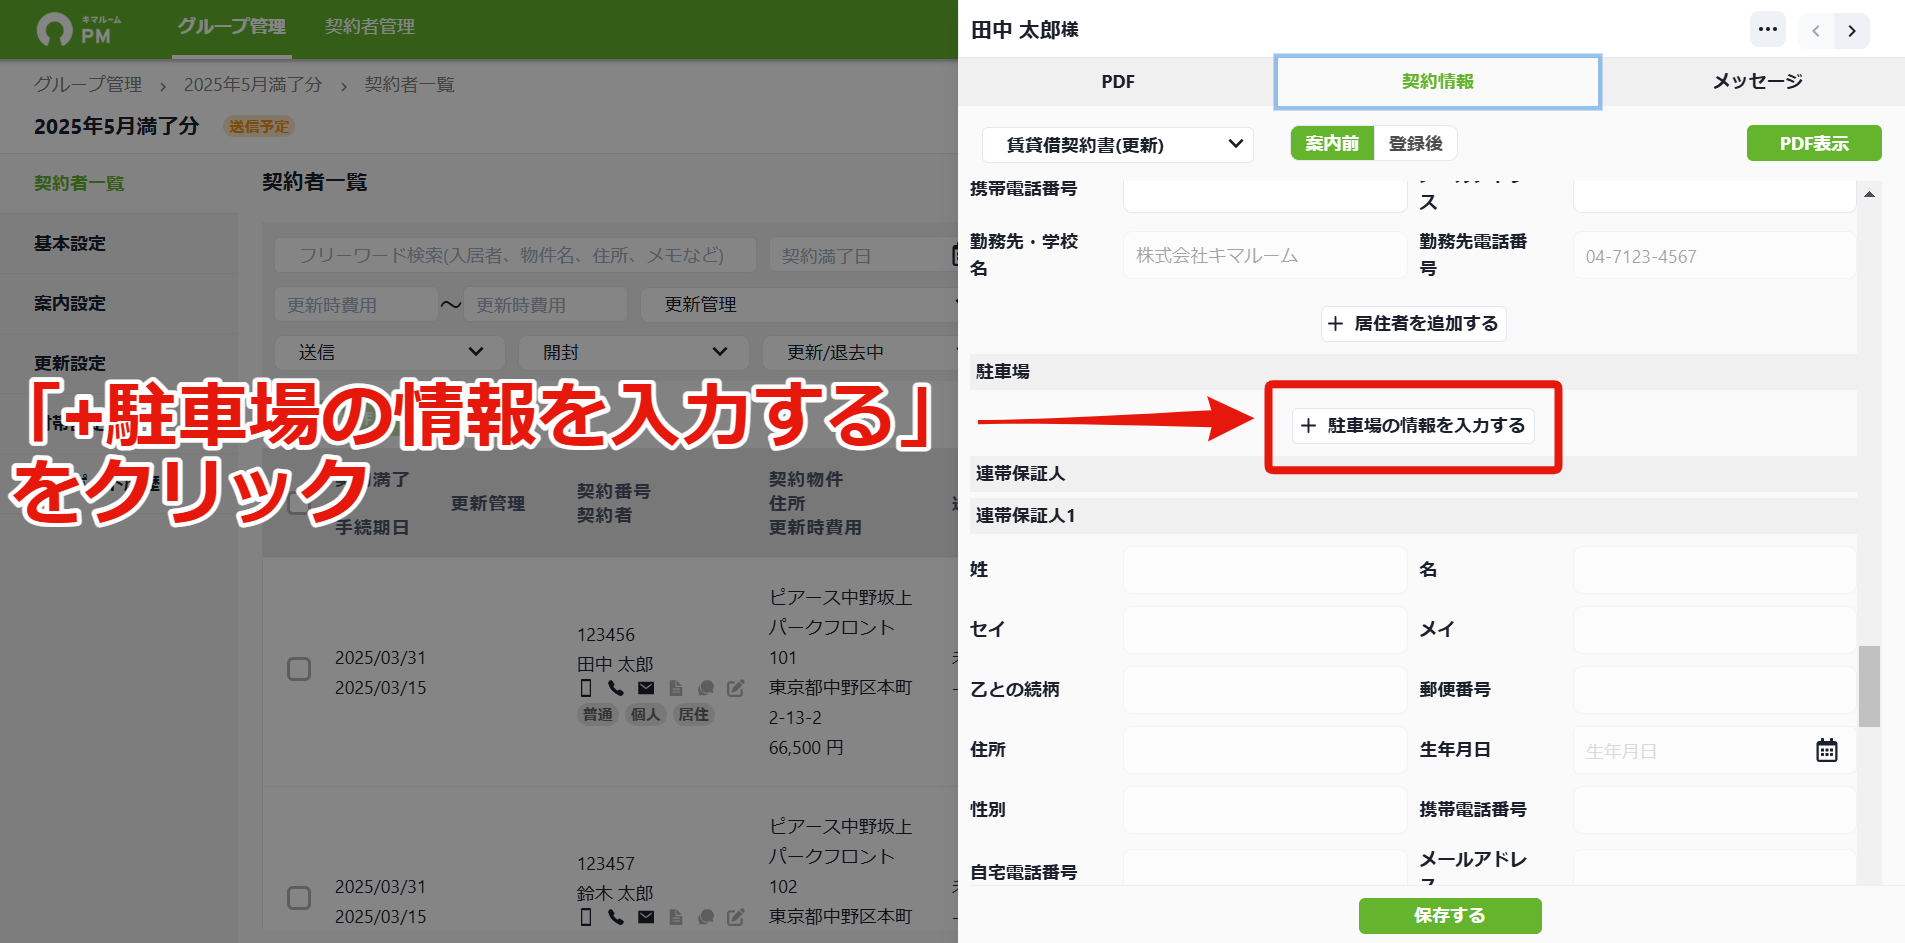Open the 開封 filter dropdown
The image size is (1905, 943).
[x=634, y=352]
